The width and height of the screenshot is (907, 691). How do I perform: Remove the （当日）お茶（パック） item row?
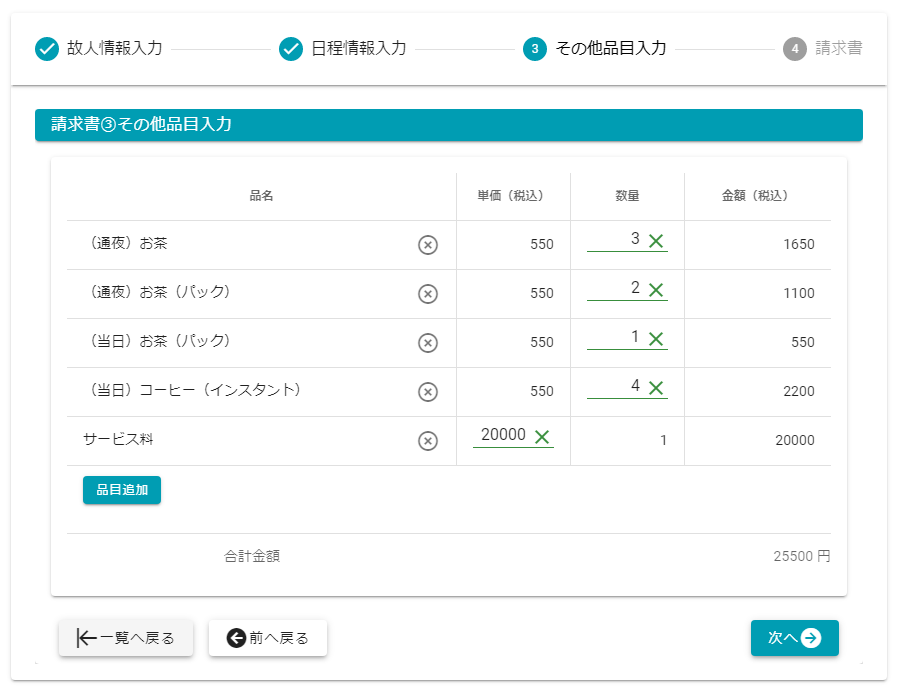coord(428,343)
